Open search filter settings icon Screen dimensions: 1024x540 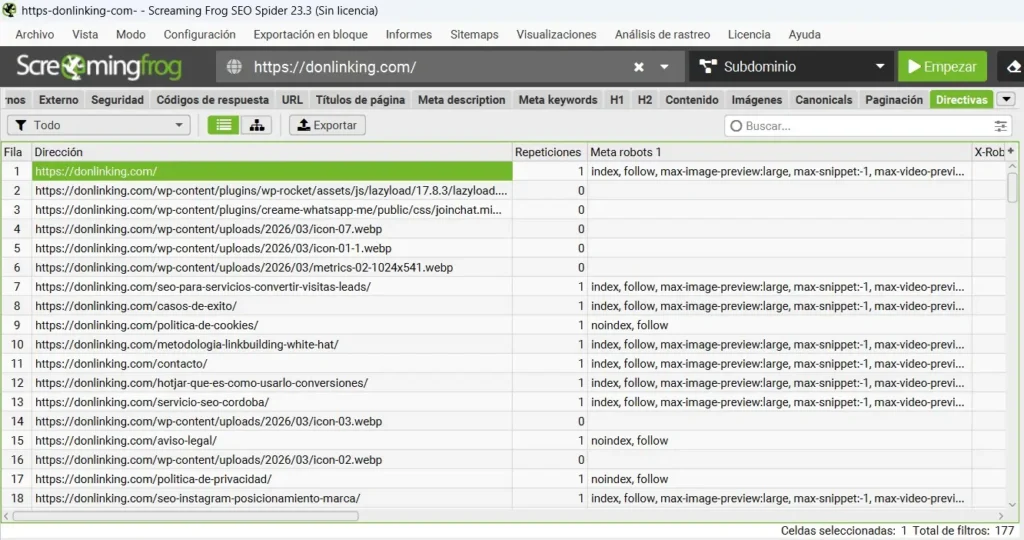[x=1000, y=126]
